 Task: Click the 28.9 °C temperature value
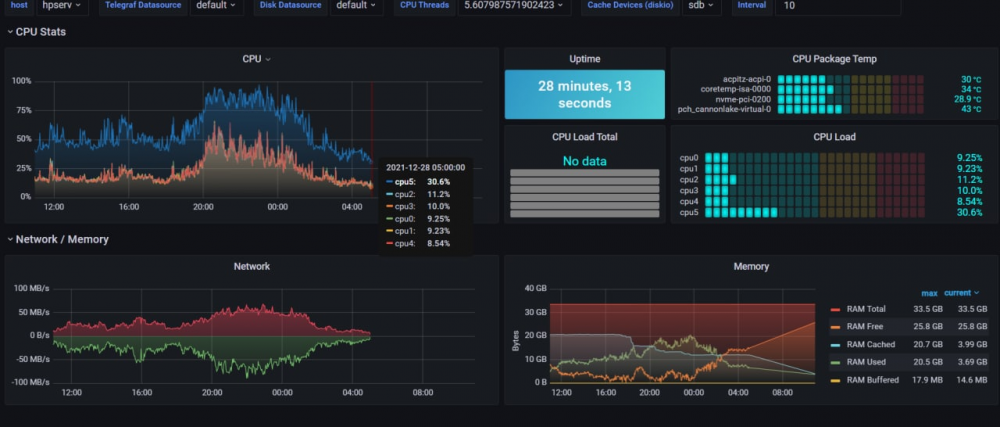point(968,99)
